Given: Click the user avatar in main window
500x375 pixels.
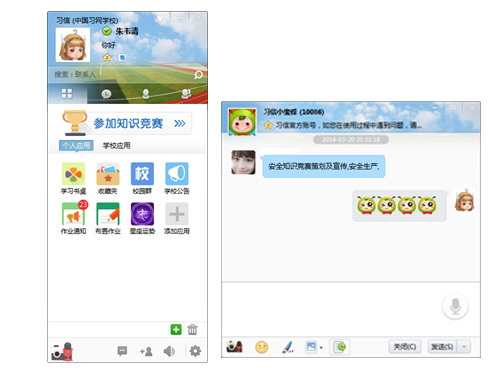Looking at the screenshot, I should tap(73, 45).
